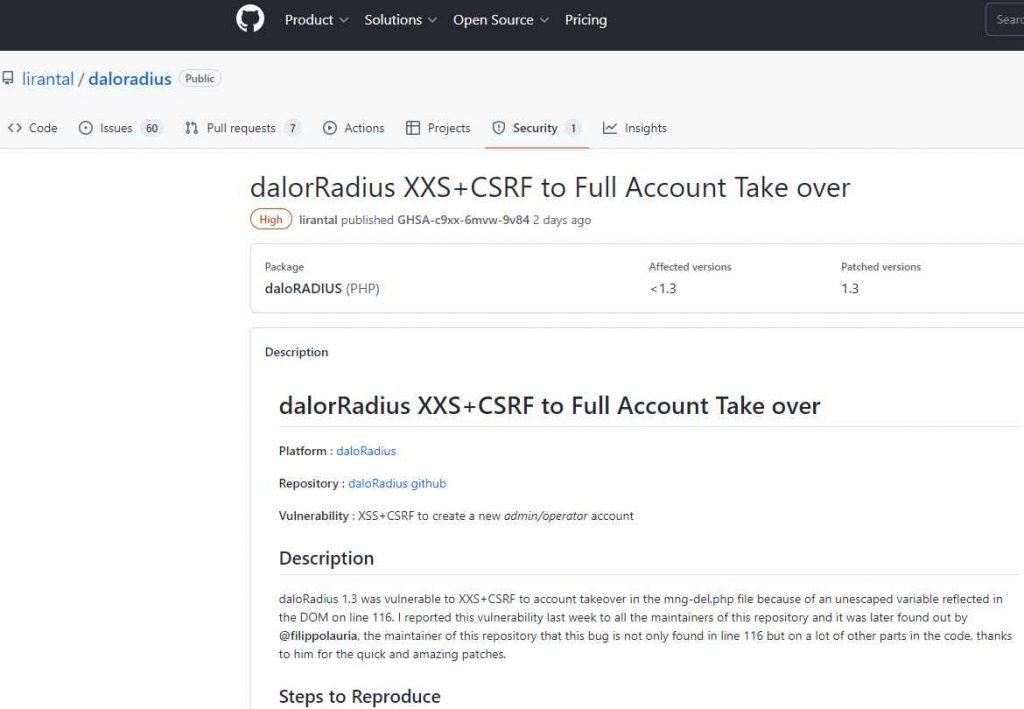Open the lirantal owner link
The height and width of the screenshot is (709, 1024).
coord(48,78)
